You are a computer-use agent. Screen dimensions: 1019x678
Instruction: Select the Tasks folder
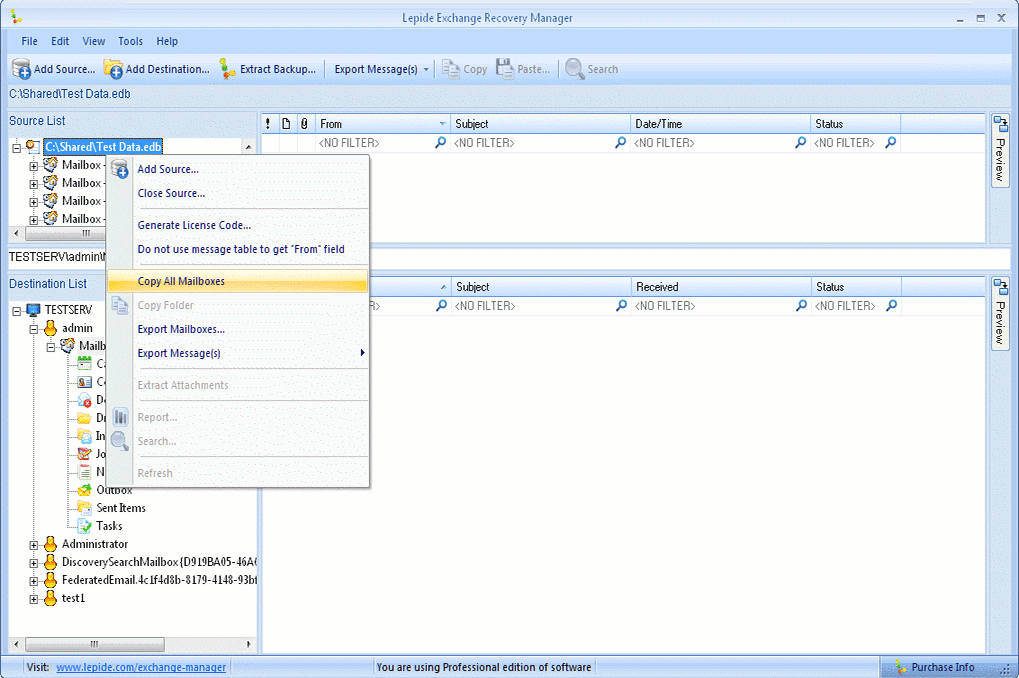[109, 526]
